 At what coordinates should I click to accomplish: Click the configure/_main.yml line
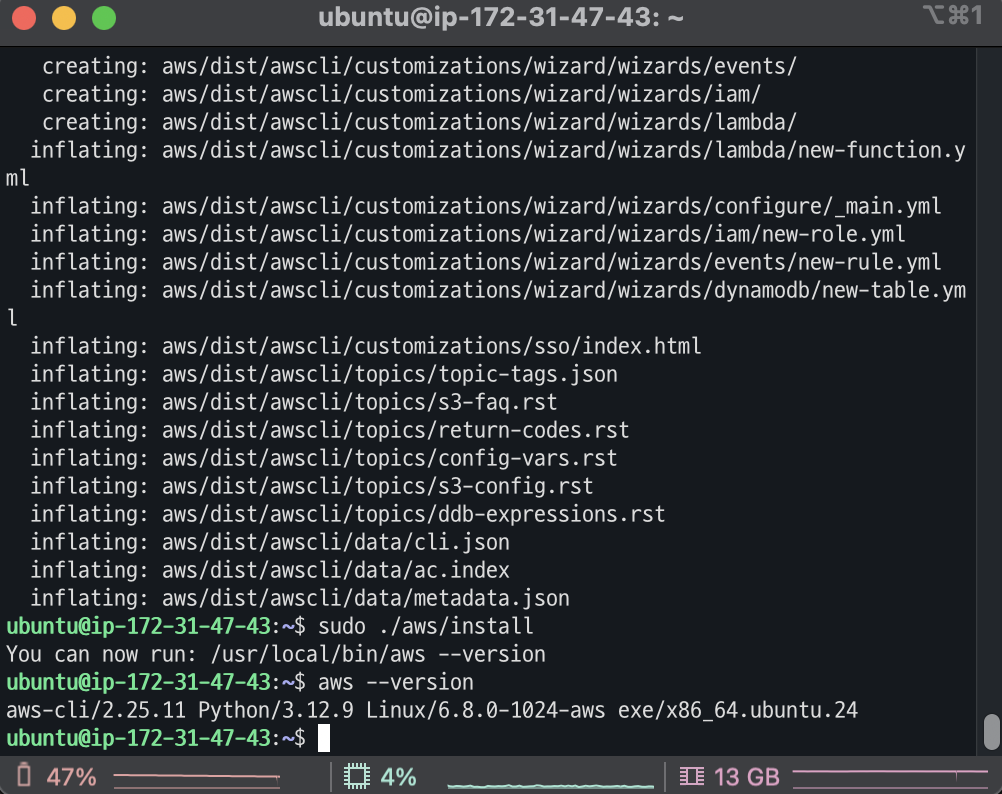click(x=486, y=206)
